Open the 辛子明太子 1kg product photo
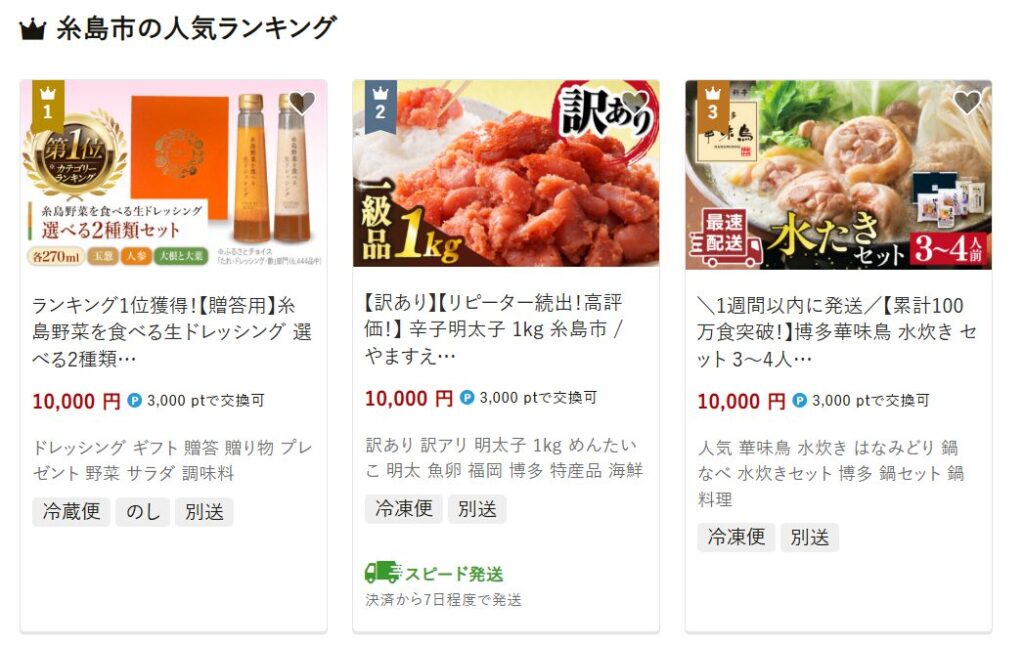The width and height of the screenshot is (1024, 646). pyautogui.click(x=506, y=174)
